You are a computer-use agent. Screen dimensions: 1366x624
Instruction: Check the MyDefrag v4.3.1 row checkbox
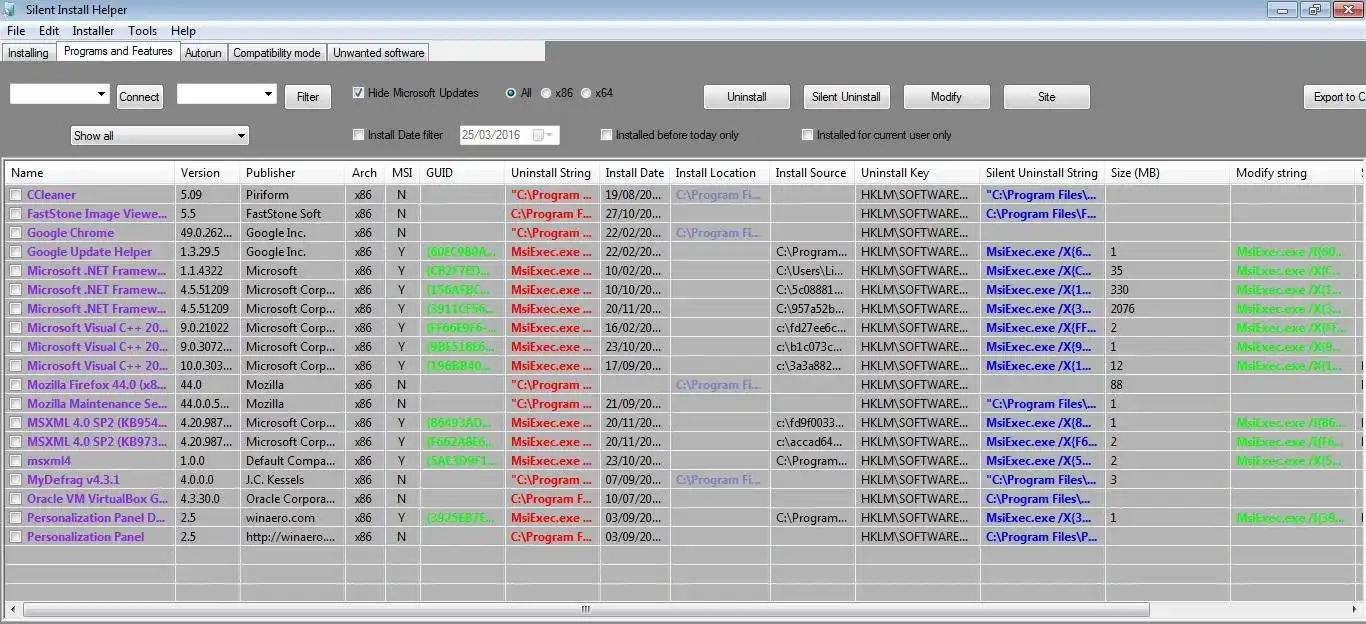coord(15,480)
